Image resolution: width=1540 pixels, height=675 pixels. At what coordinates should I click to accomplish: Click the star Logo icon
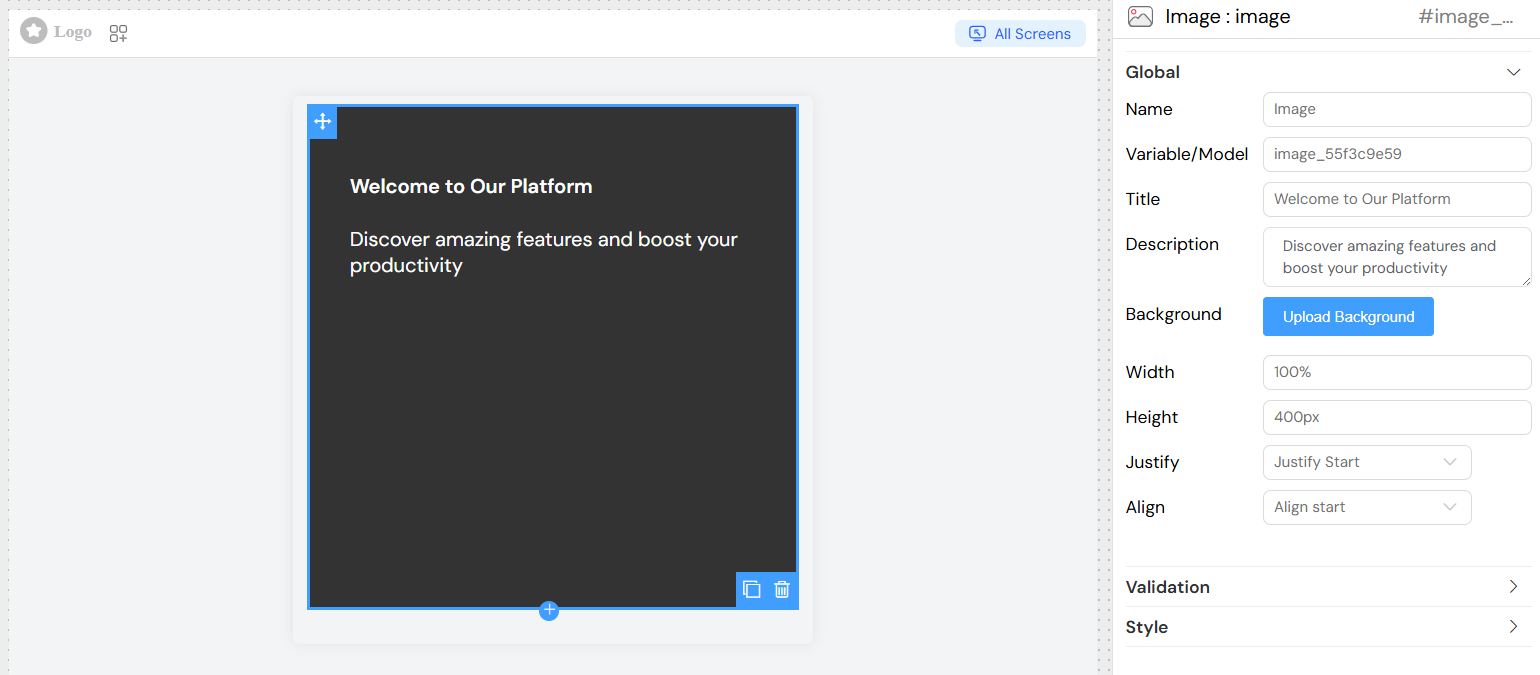[x=34, y=31]
